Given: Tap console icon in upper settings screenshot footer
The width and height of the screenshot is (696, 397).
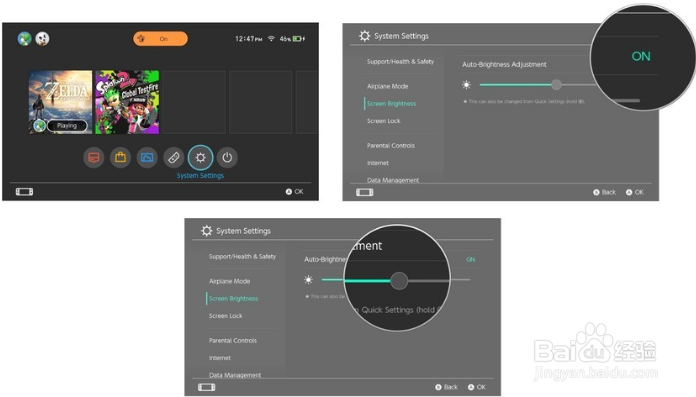Looking at the screenshot, I should coord(364,192).
